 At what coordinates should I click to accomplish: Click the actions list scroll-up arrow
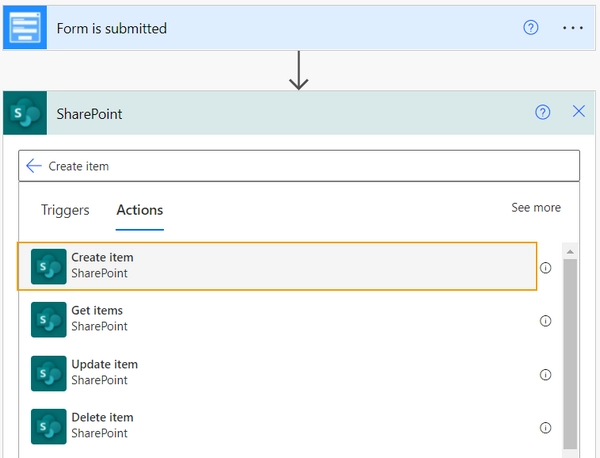point(570,252)
